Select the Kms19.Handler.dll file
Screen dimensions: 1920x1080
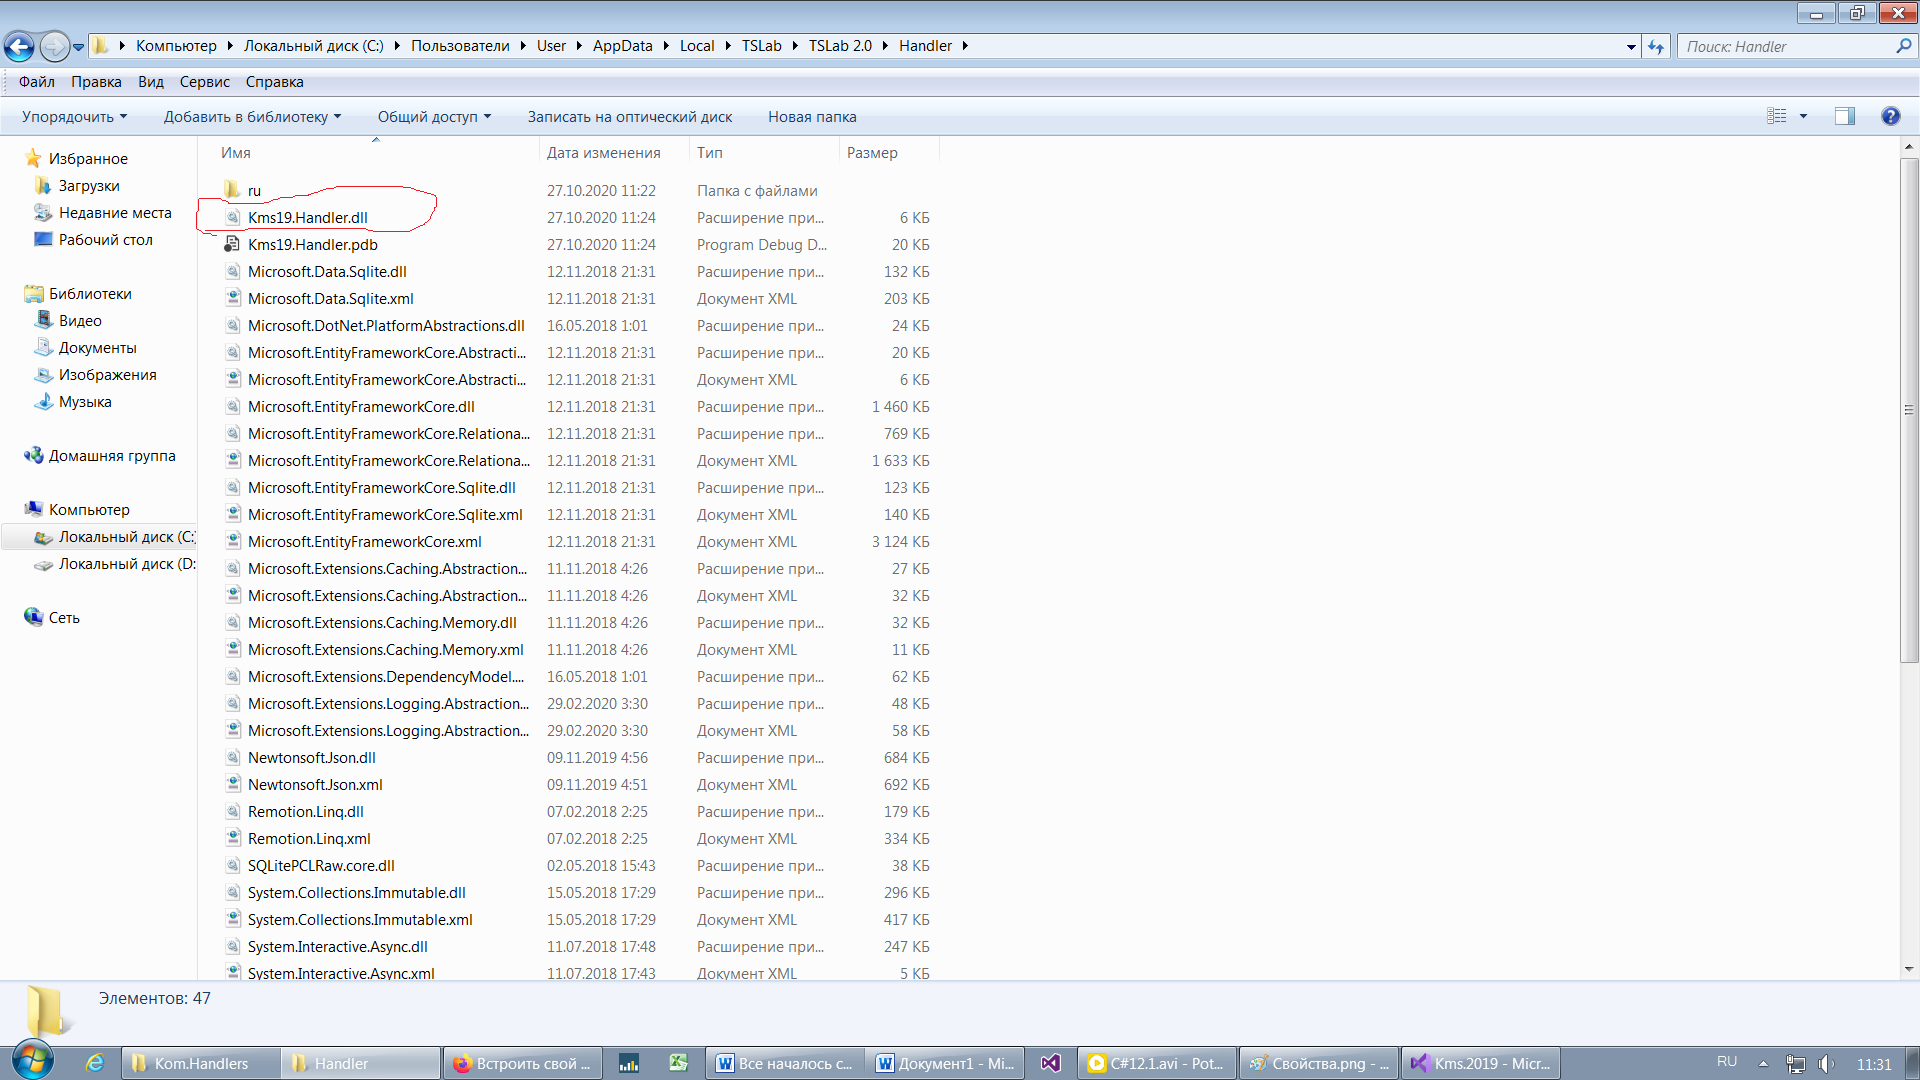[307, 217]
